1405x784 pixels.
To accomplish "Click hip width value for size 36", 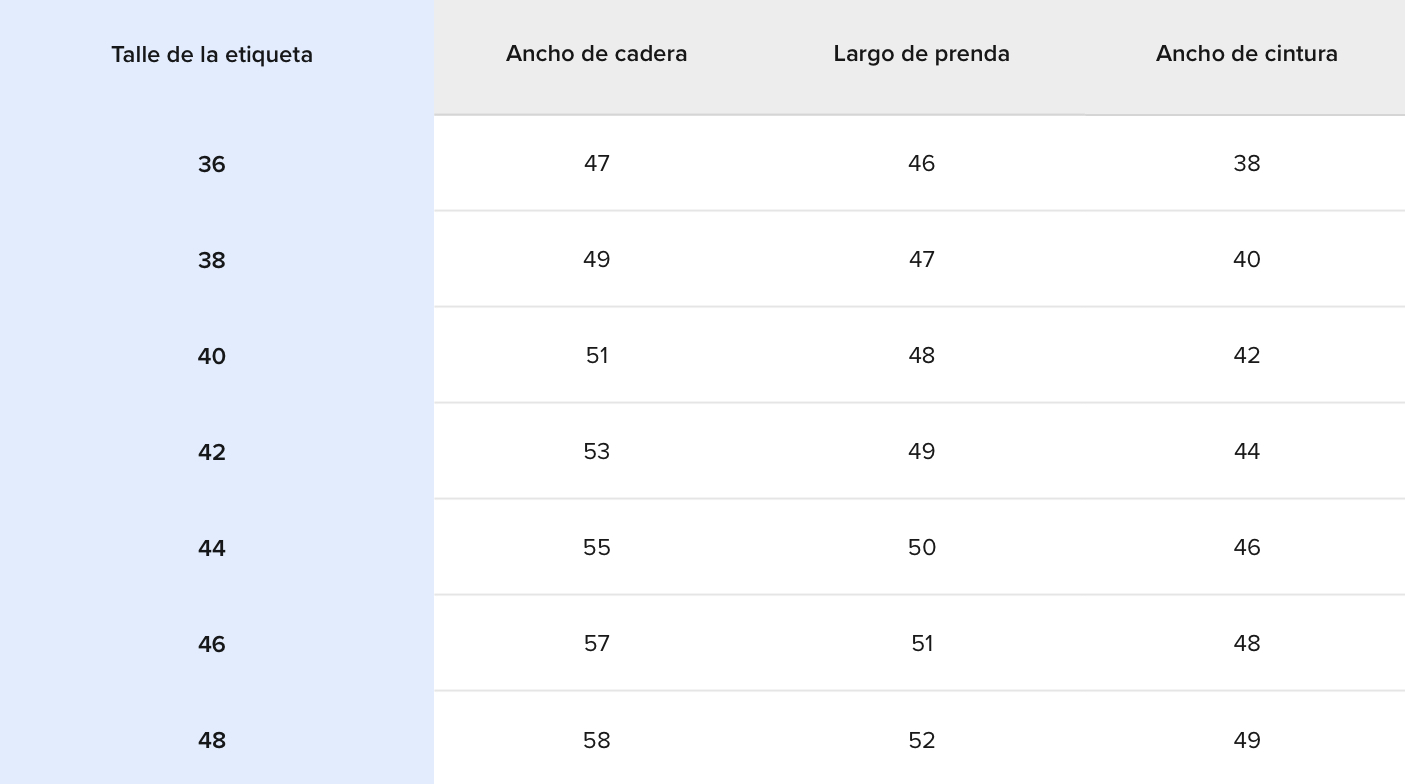I will point(597,163).
